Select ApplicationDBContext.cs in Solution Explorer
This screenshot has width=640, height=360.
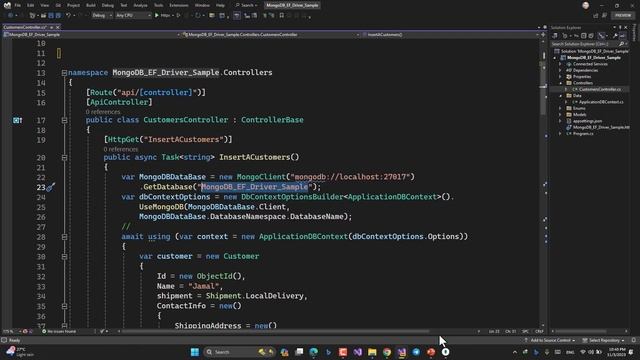600,102
